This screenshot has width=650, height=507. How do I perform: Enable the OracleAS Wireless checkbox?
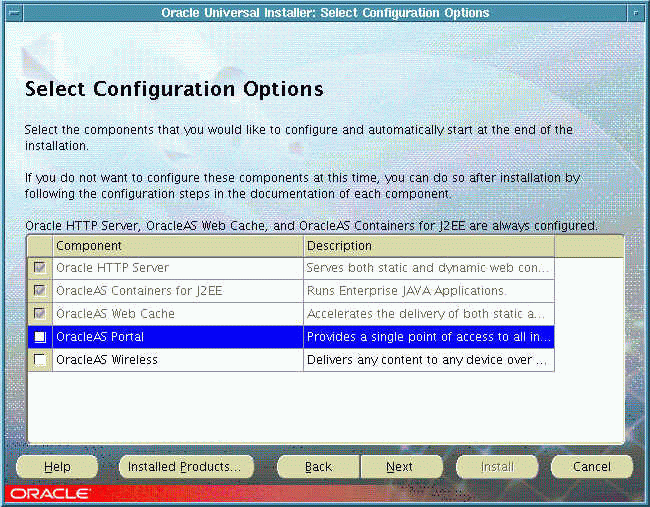[40, 359]
